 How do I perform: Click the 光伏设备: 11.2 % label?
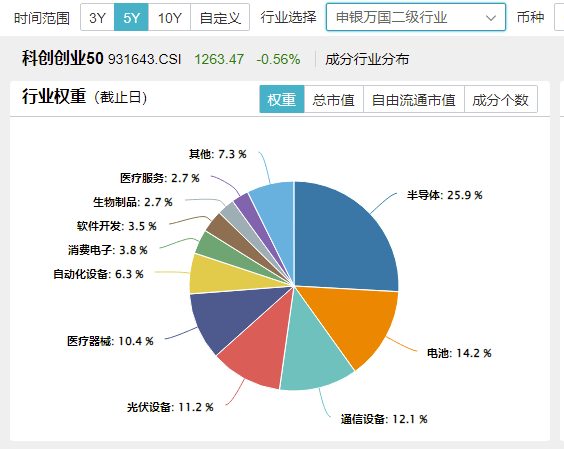(170, 407)
